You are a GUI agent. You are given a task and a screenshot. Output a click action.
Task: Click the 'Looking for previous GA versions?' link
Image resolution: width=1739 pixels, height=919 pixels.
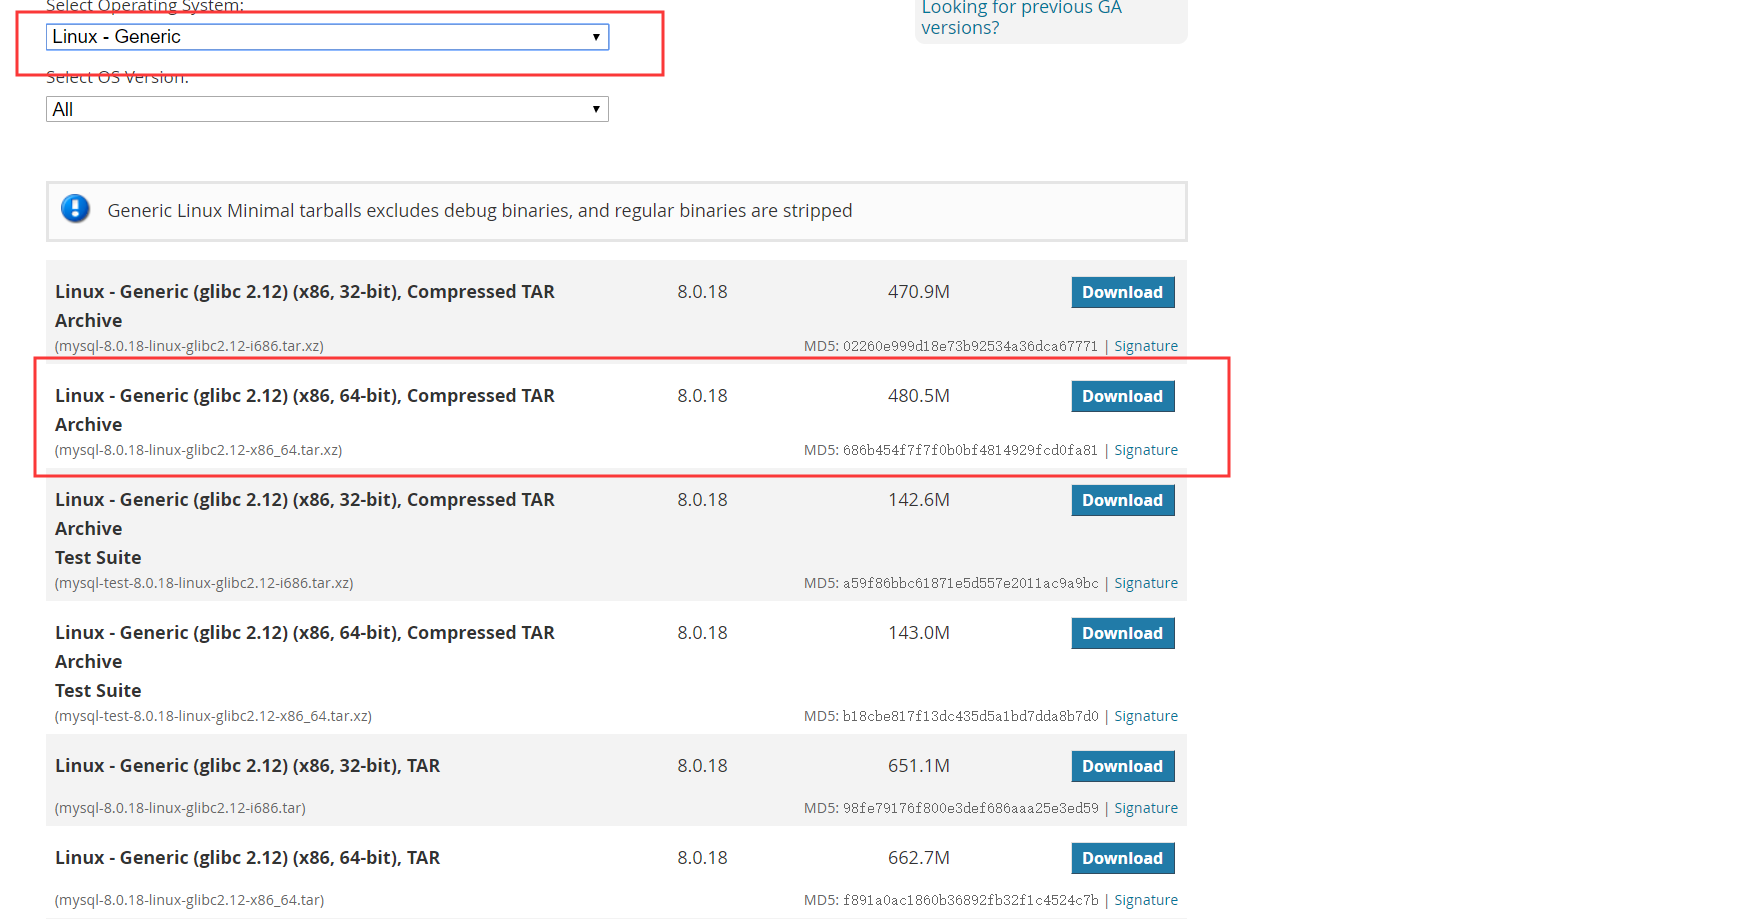pos(1021,18)
